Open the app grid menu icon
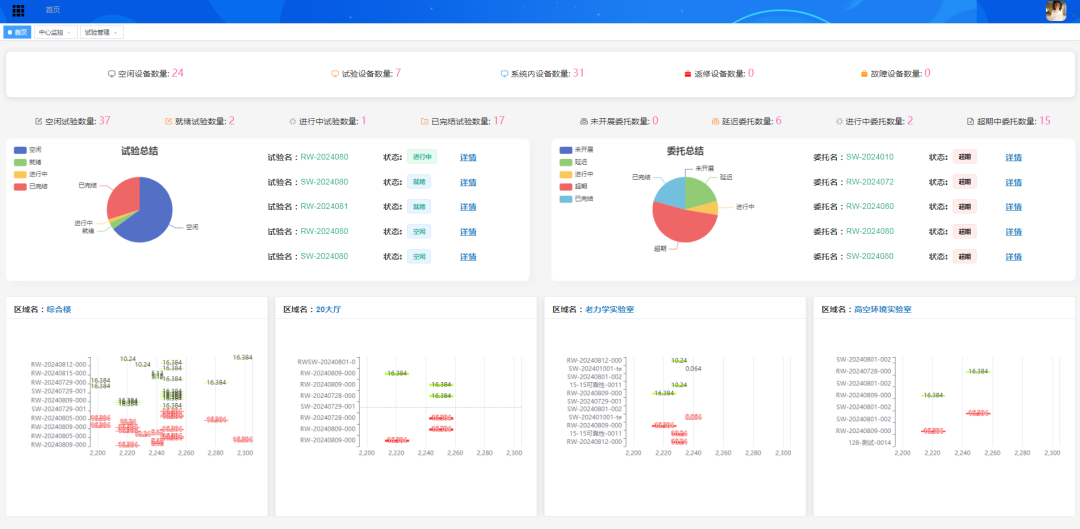Image resolution: width=1080 pixels, height=529 pixels. (18, 10)
